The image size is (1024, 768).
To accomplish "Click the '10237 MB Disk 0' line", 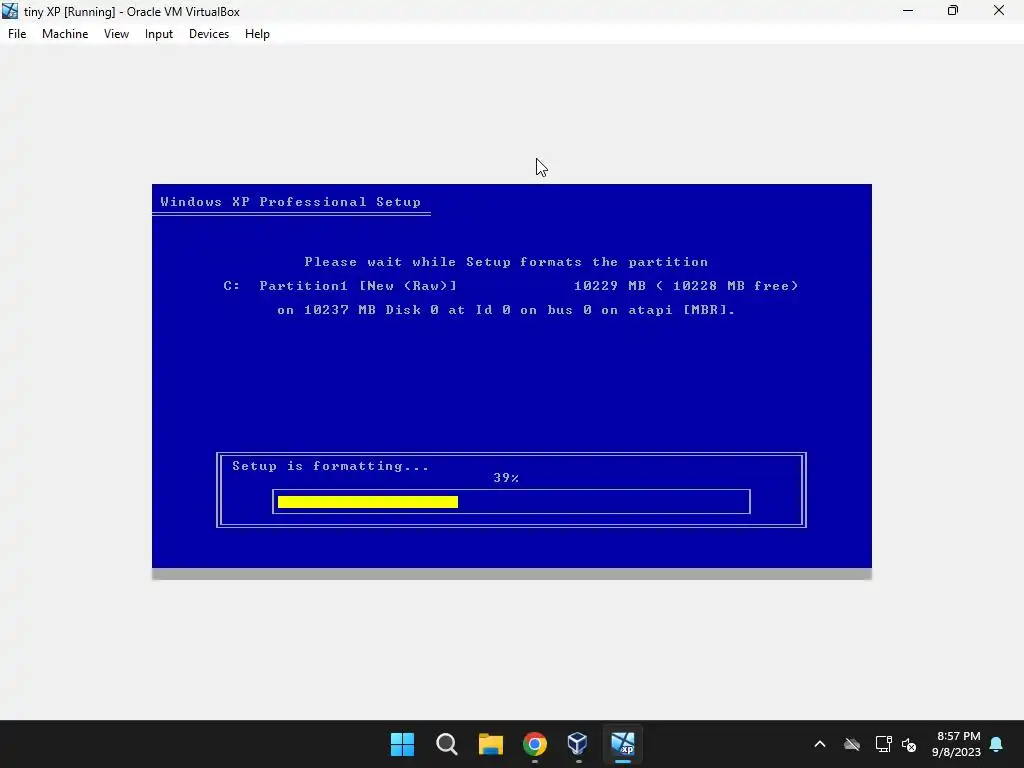I will (x=506, y=310).
